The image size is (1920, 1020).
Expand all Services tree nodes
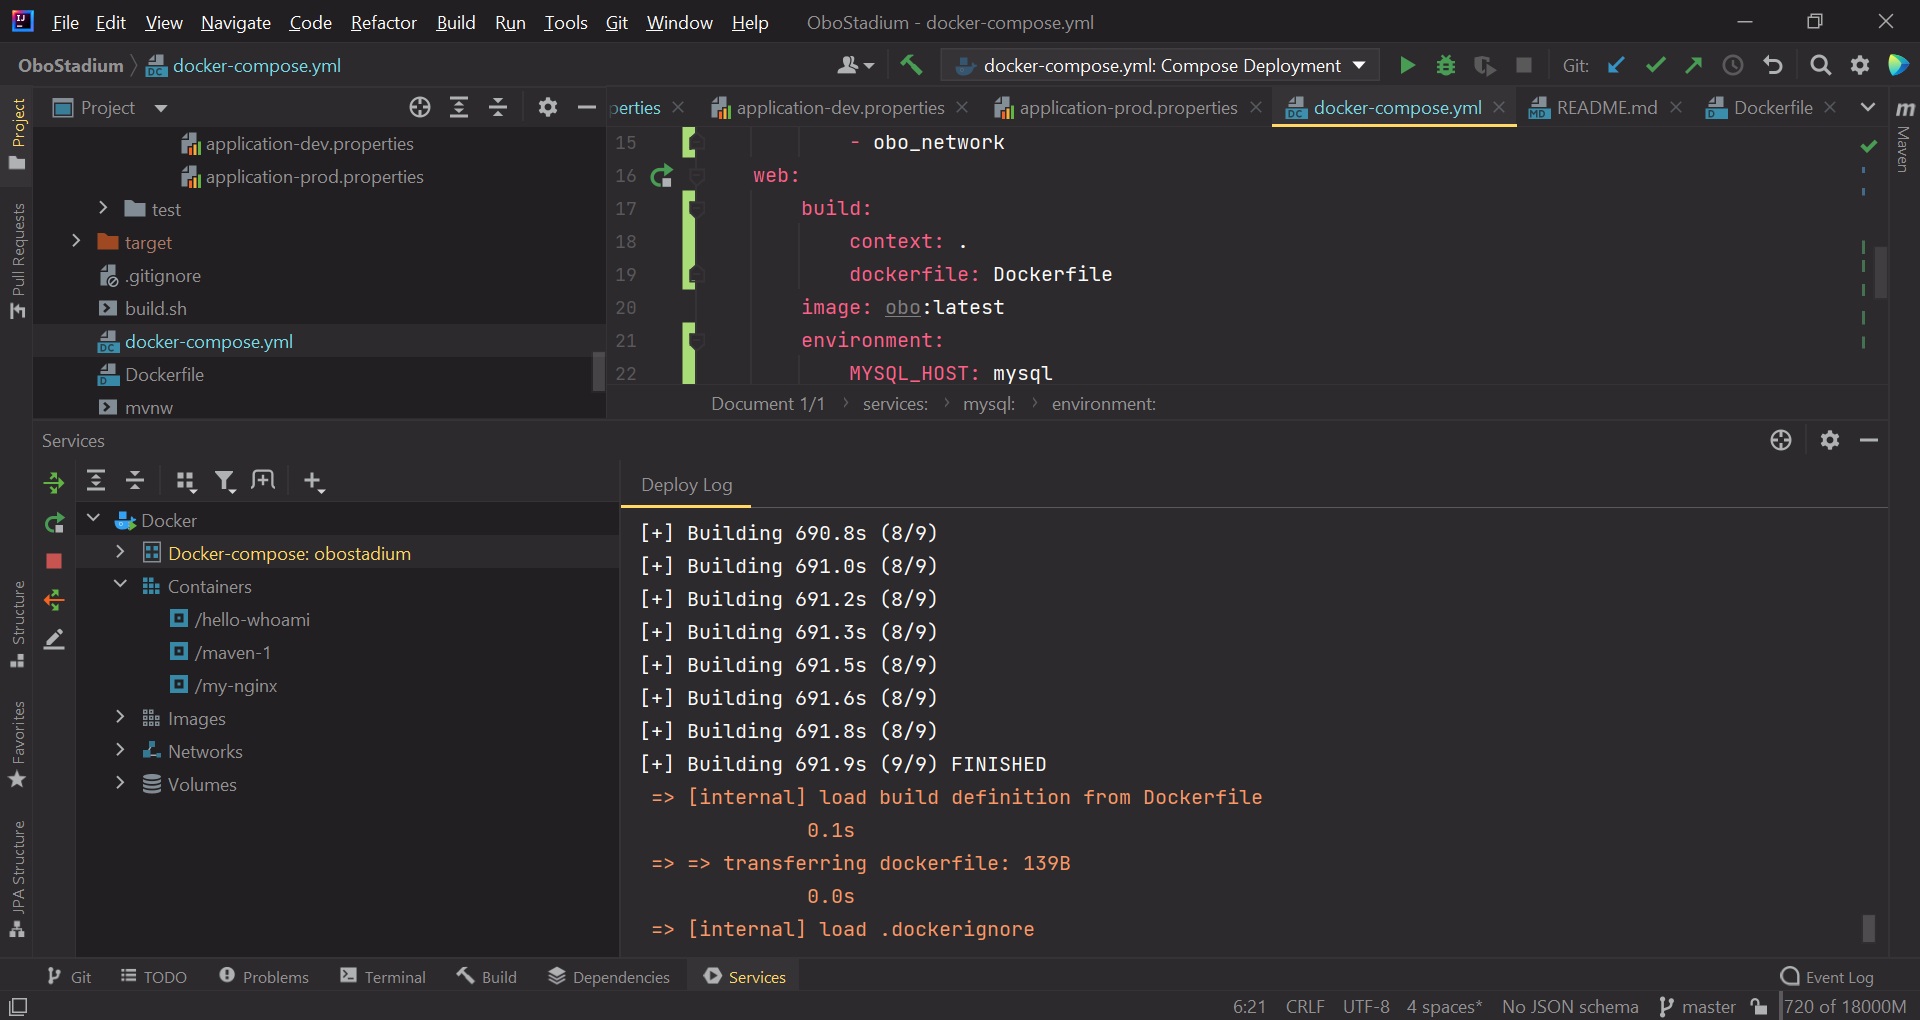[96, 481]
